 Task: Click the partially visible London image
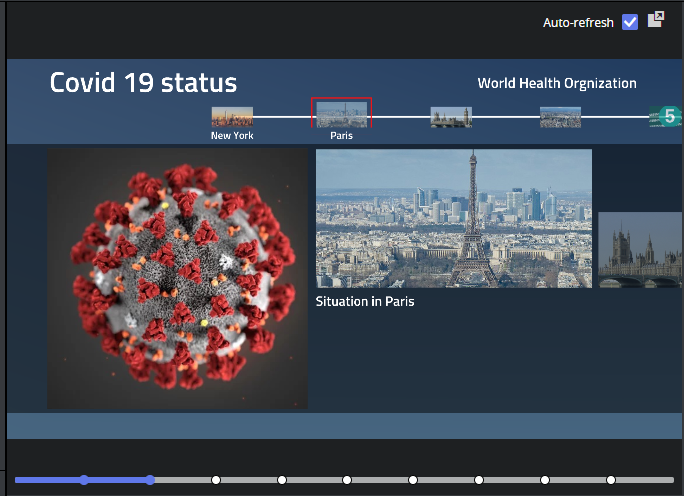640,250
